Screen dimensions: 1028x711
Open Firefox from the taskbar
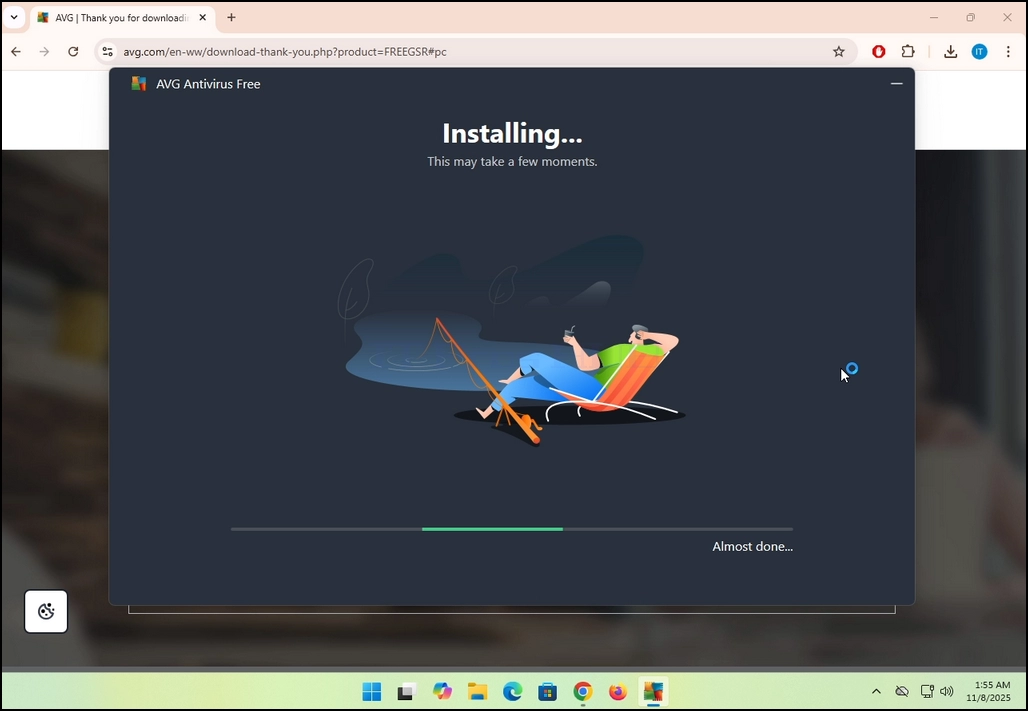pyautogui.click(x=618, y=691)
